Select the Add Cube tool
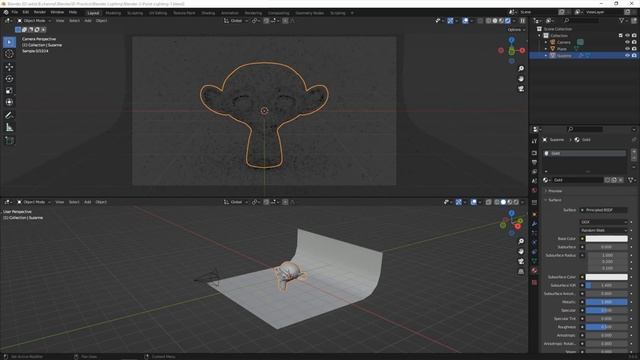The image size is (640, 360). coord(9,140)
